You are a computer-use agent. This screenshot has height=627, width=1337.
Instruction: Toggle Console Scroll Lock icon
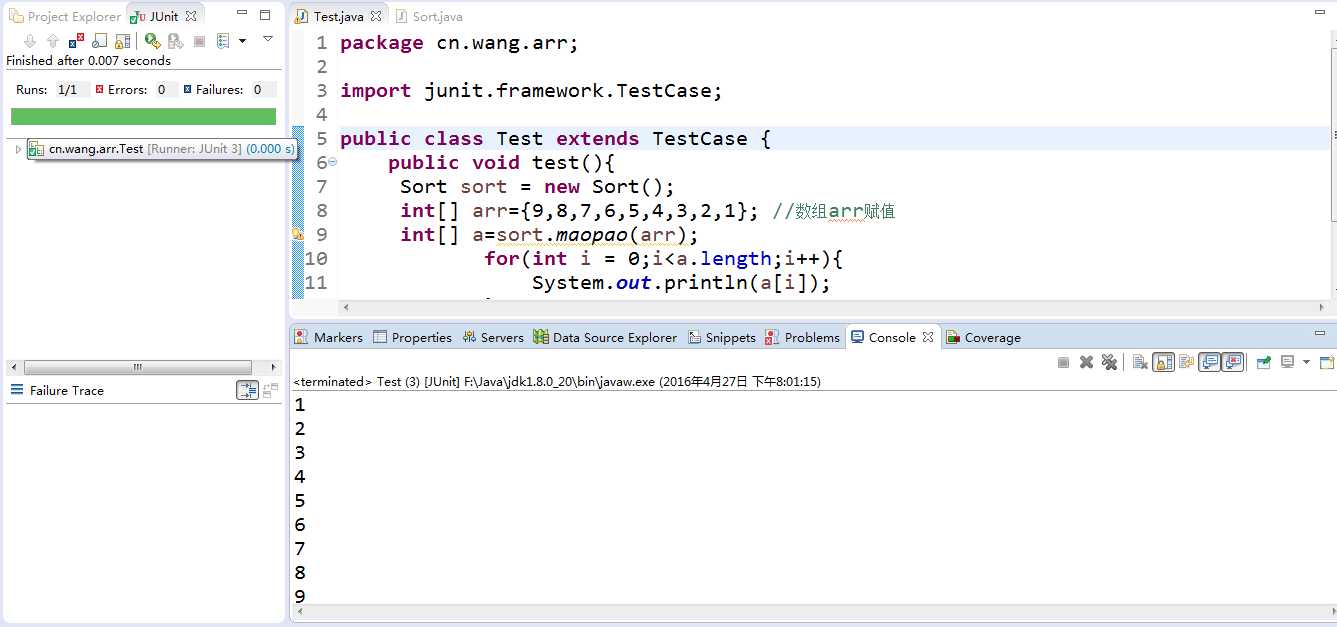1163,362
